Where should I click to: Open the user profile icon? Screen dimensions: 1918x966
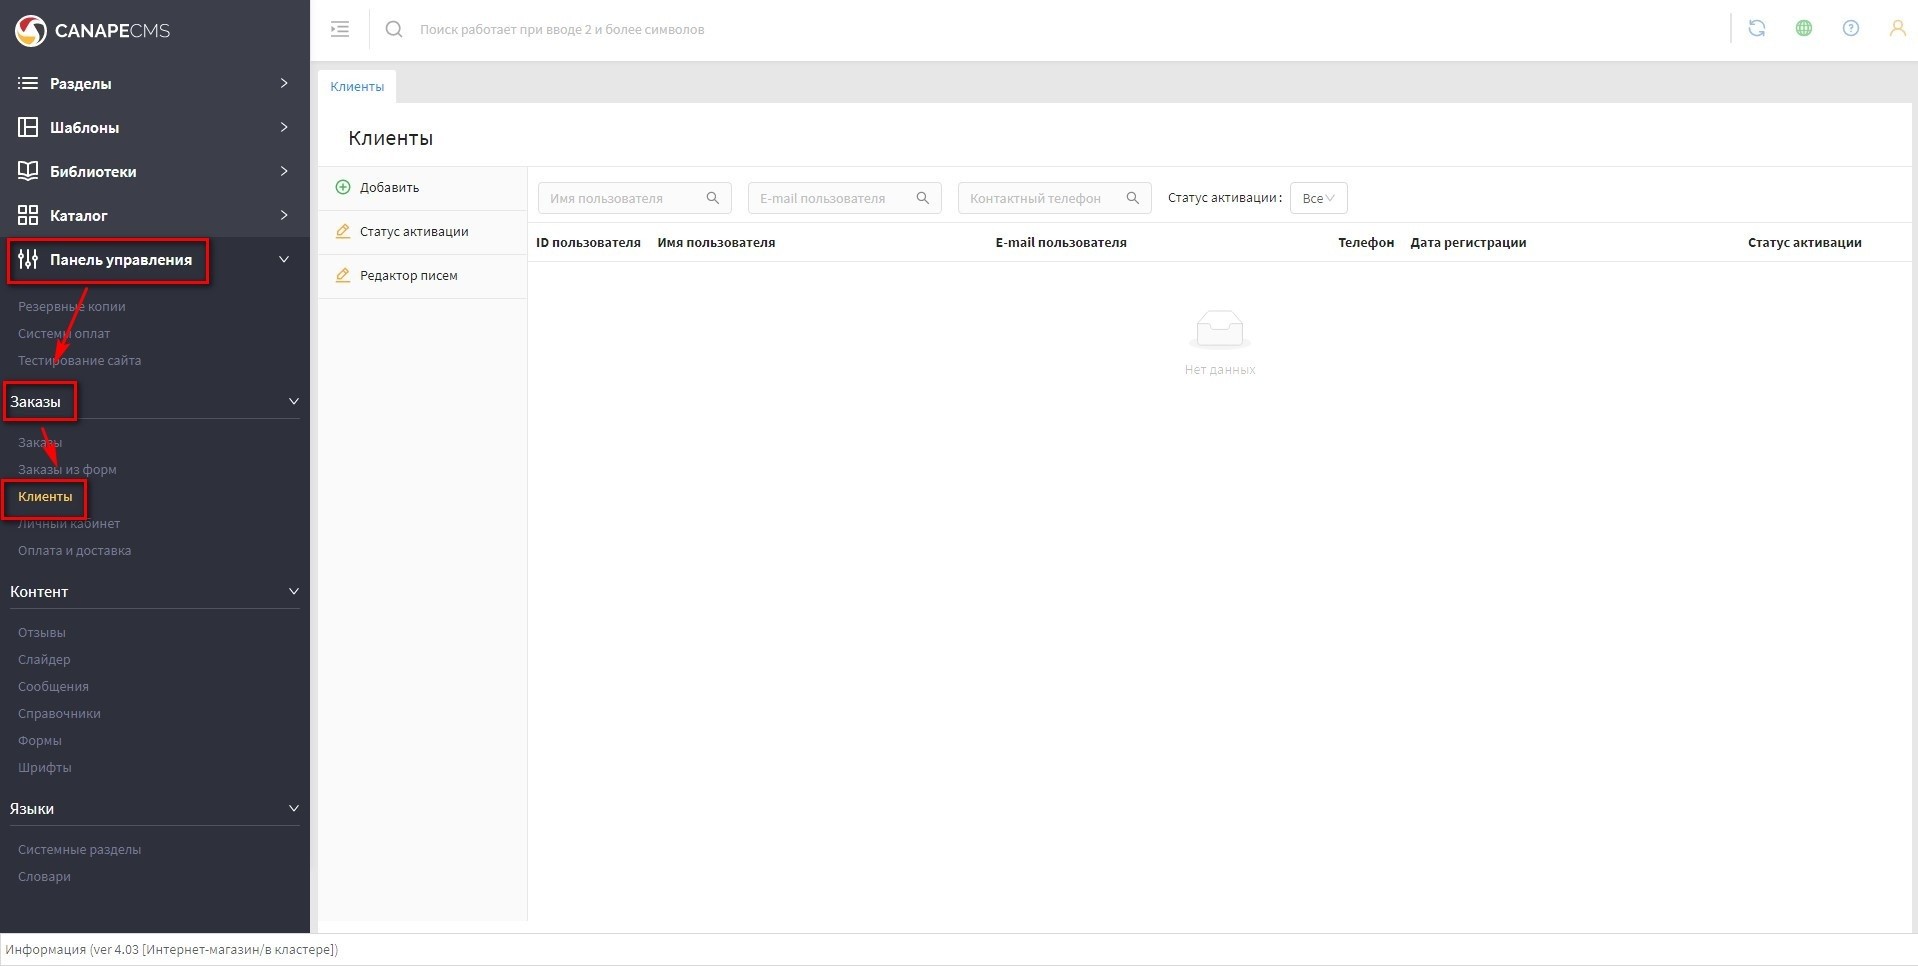[x=1896, y=29]
